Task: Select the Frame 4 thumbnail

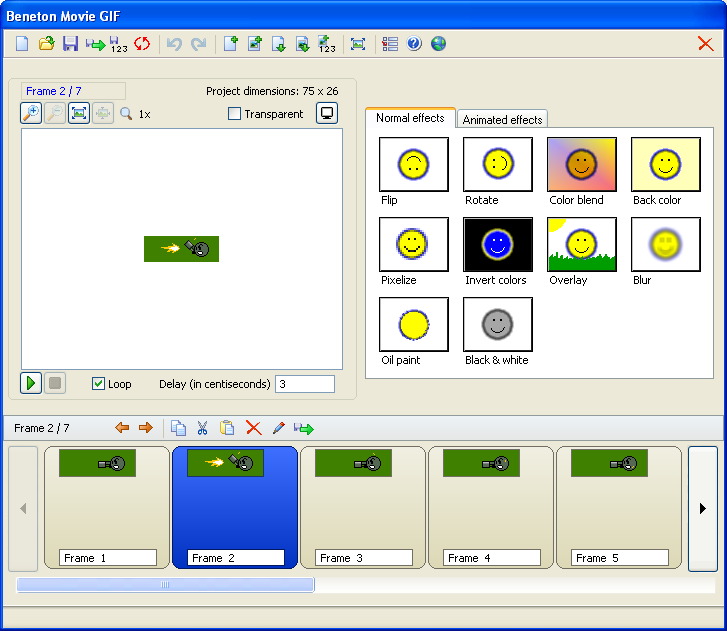Action: pos(490,507)
